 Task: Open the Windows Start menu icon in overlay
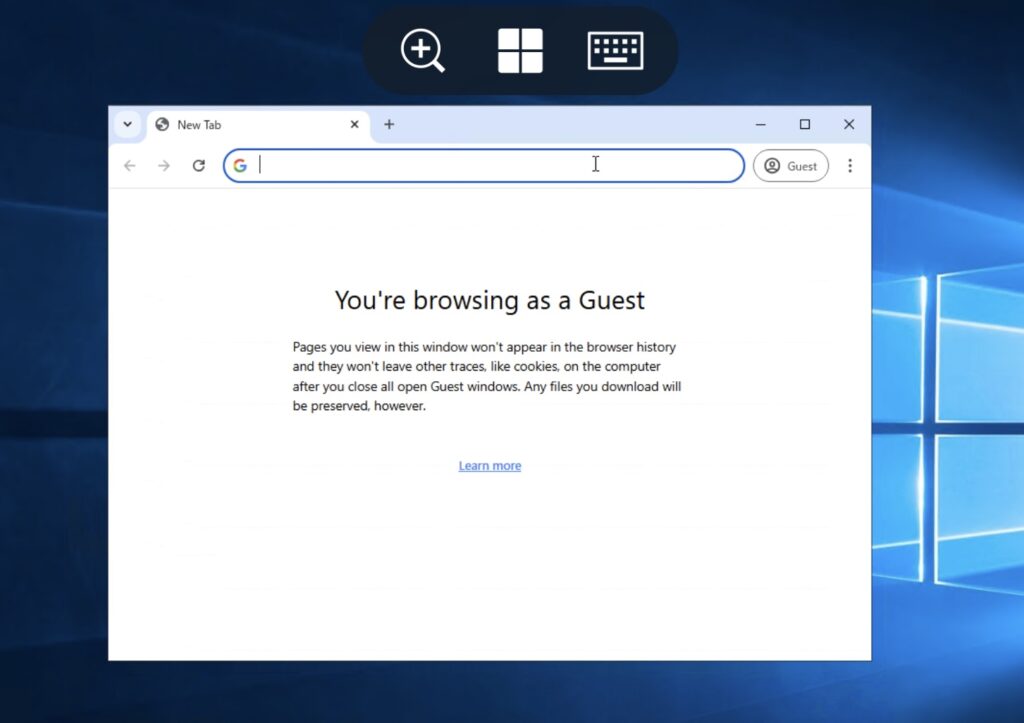point(520,50)
